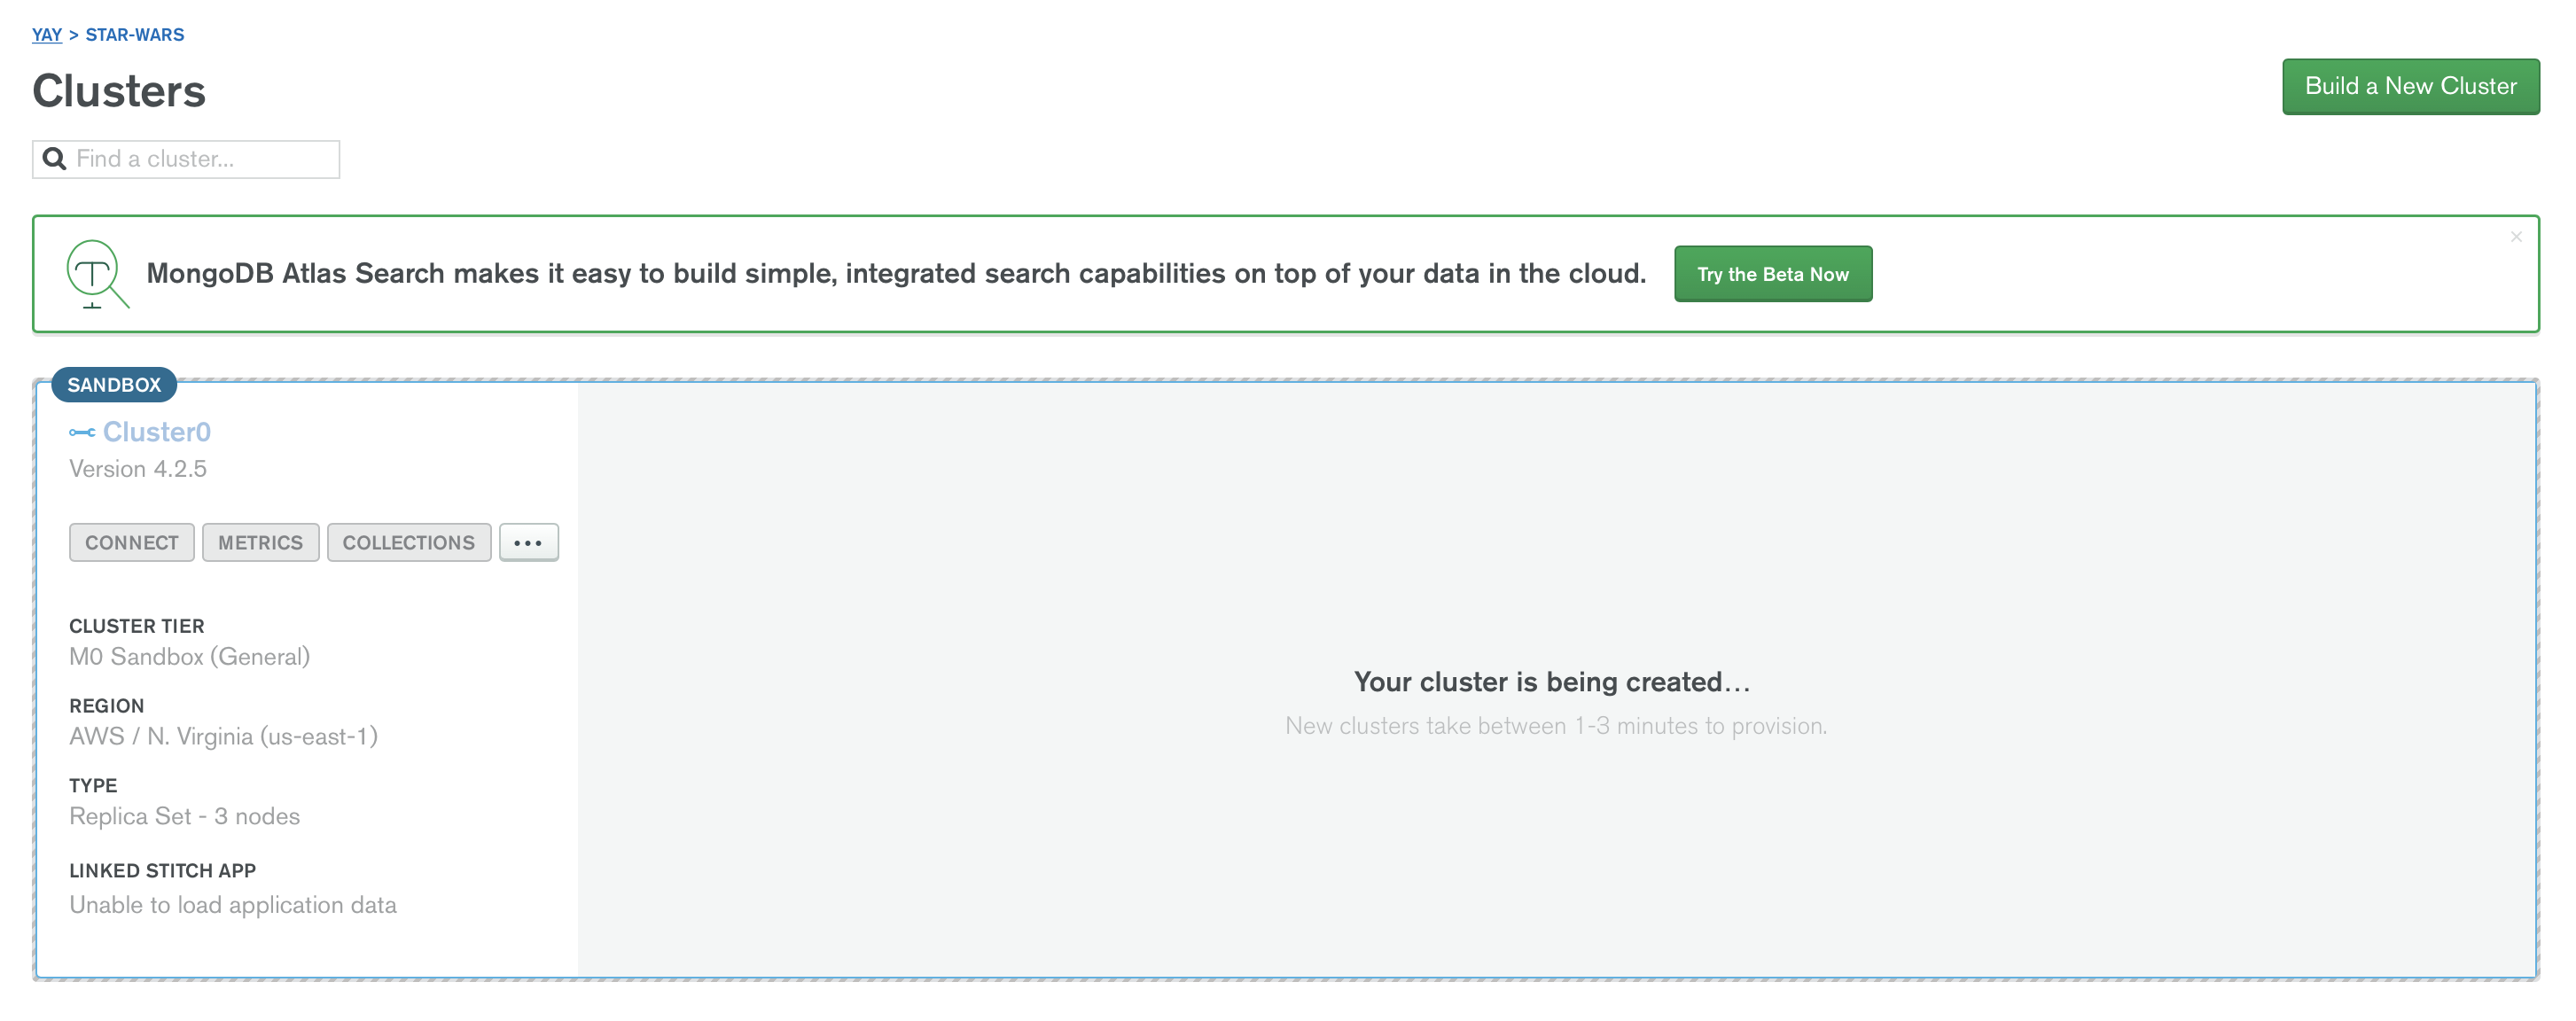Click the CONNECT button for Cluster0
Viewport: 2576px width, 1021px height.
pos(129,542)
